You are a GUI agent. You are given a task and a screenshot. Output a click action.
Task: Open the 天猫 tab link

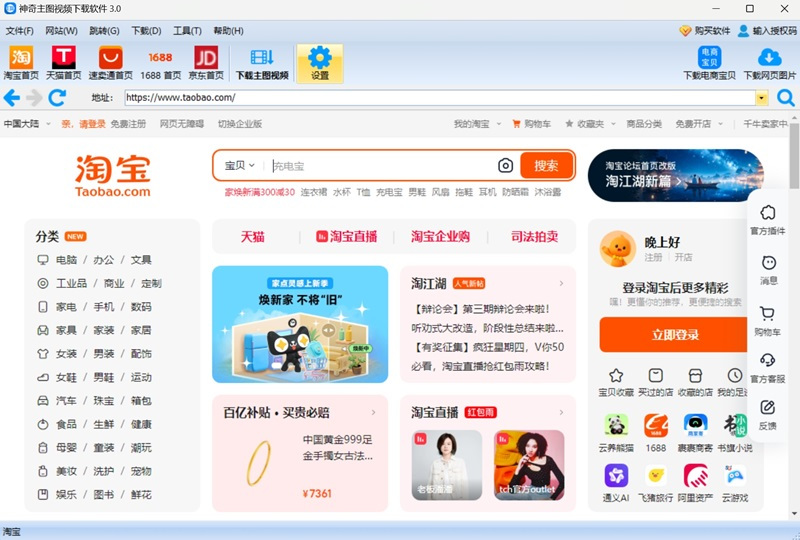coord(253,236)
